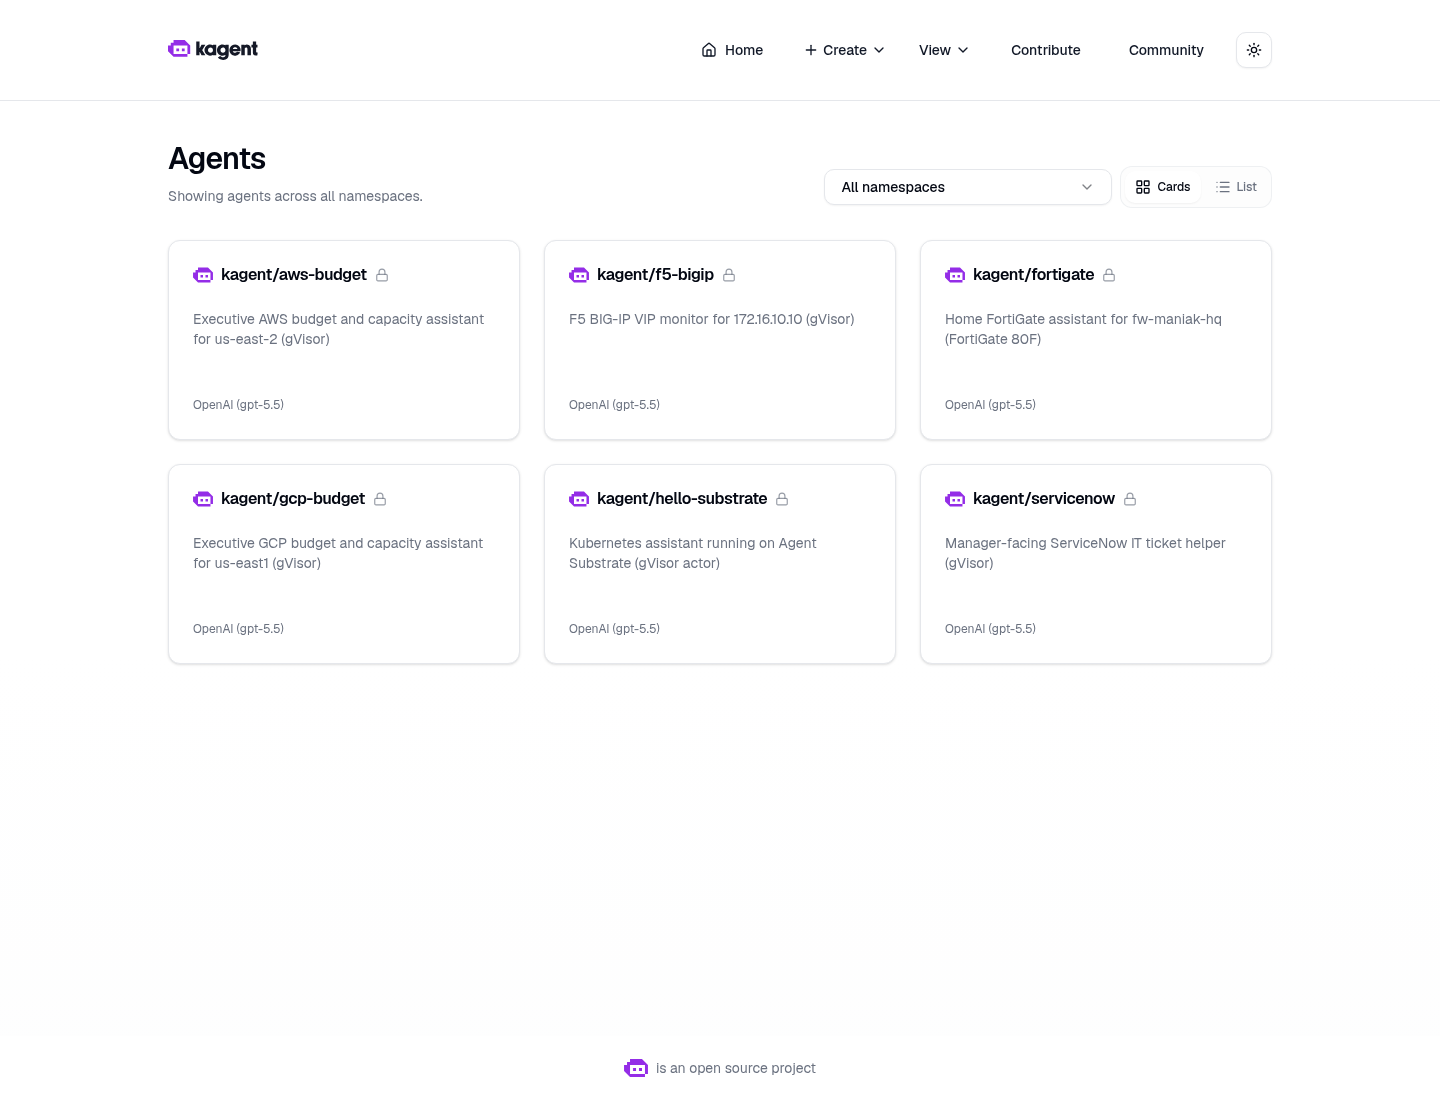
Task: Click the robot icon on kagent/gcp-budget card
Action: click(x=203, y=499)
